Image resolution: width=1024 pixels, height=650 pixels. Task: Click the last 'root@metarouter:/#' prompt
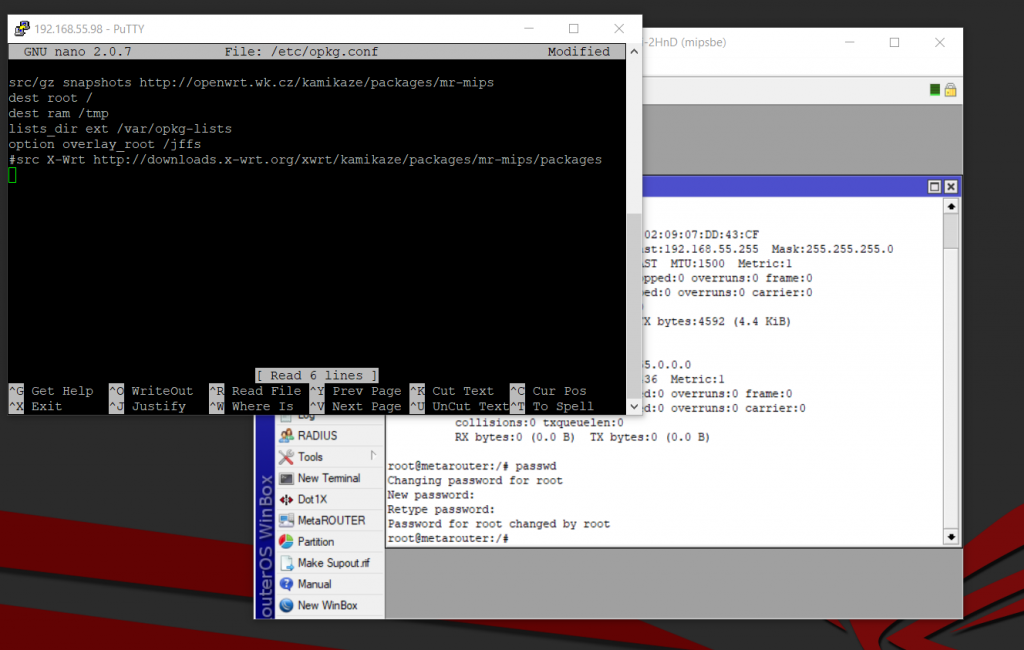pyautogui.click(x=448, y=538)
